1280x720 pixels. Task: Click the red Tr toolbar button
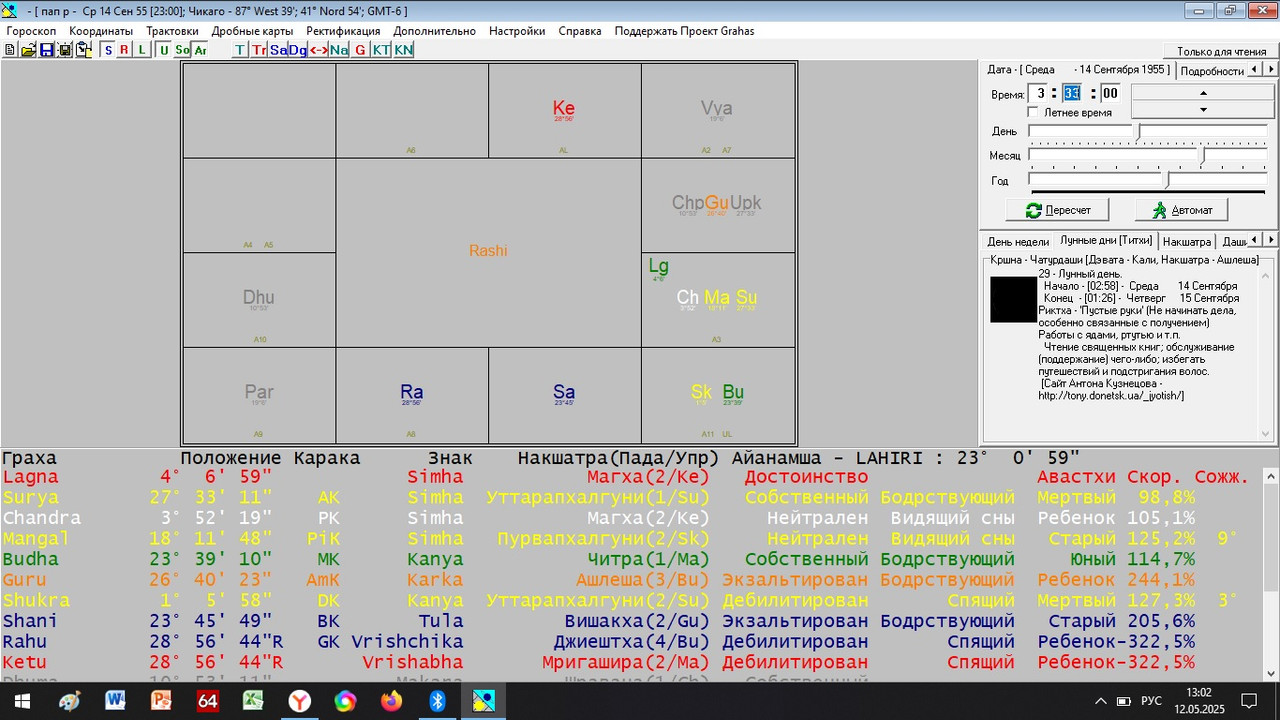[259, 50]
